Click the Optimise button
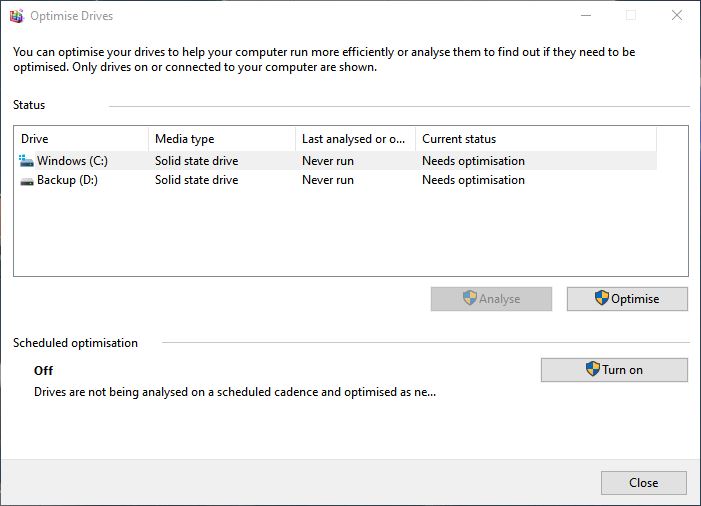The image size is (701, 506). click(627, 299)
